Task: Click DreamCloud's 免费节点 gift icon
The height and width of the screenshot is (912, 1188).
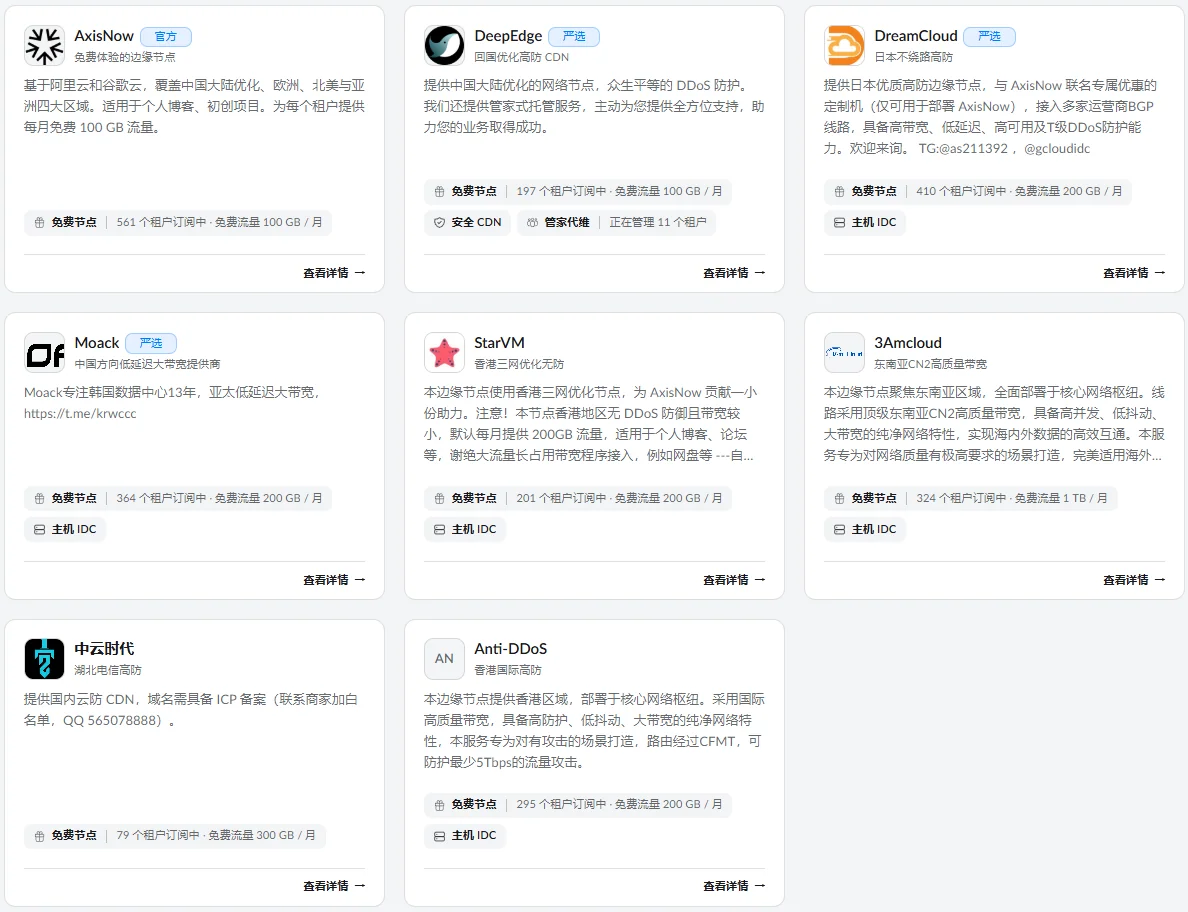Action: 839,192
